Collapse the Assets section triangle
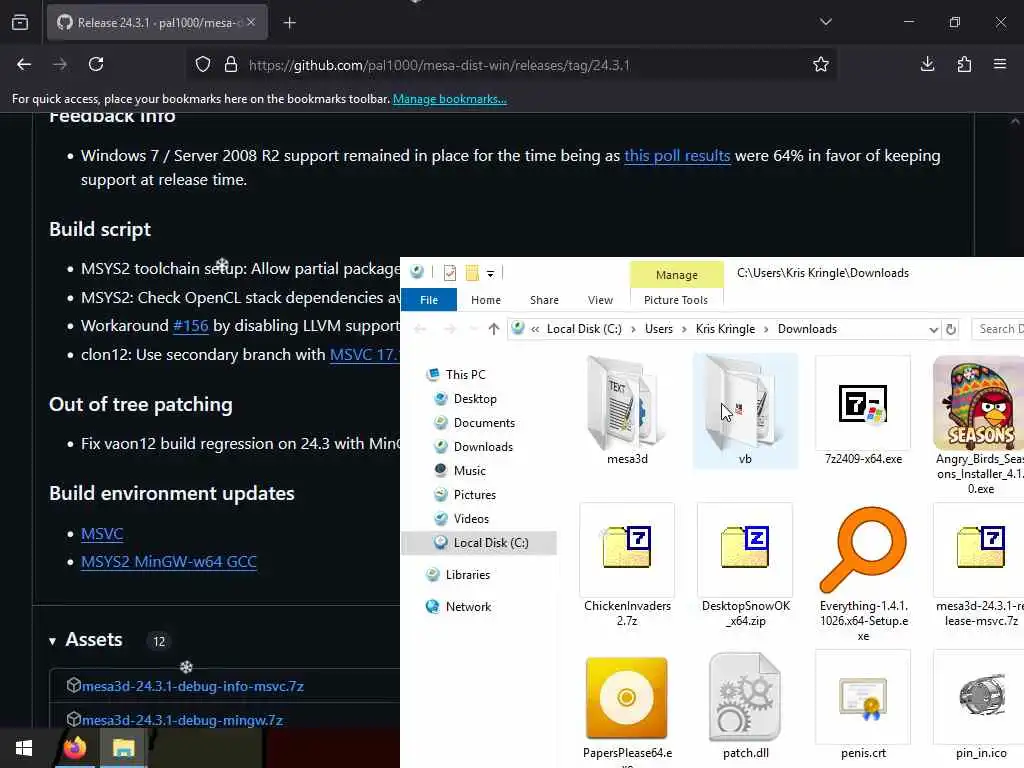The width and height of the screenshot is (1024, 768). click(52, 641)
